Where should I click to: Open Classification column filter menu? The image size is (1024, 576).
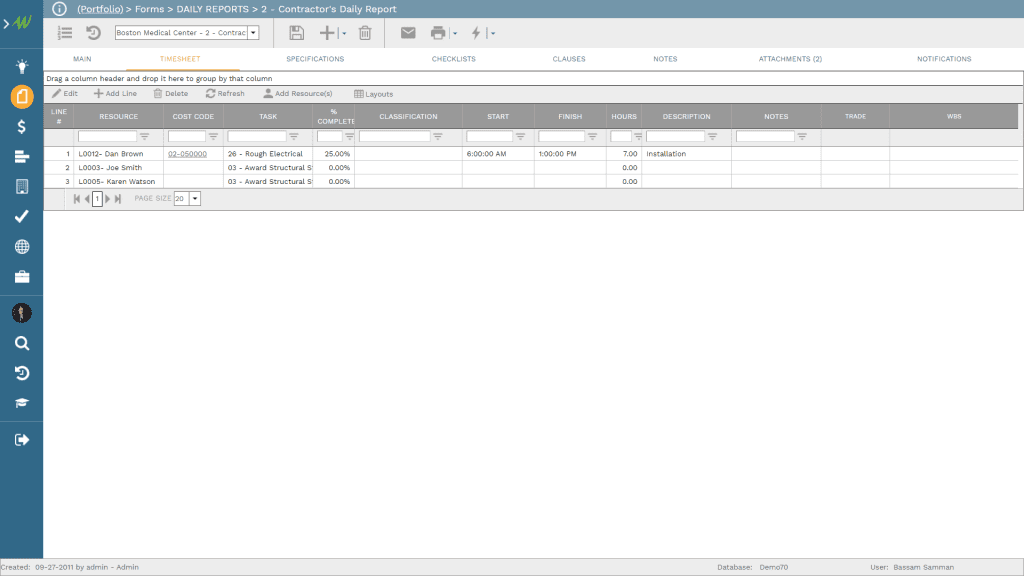click(438, 136)
